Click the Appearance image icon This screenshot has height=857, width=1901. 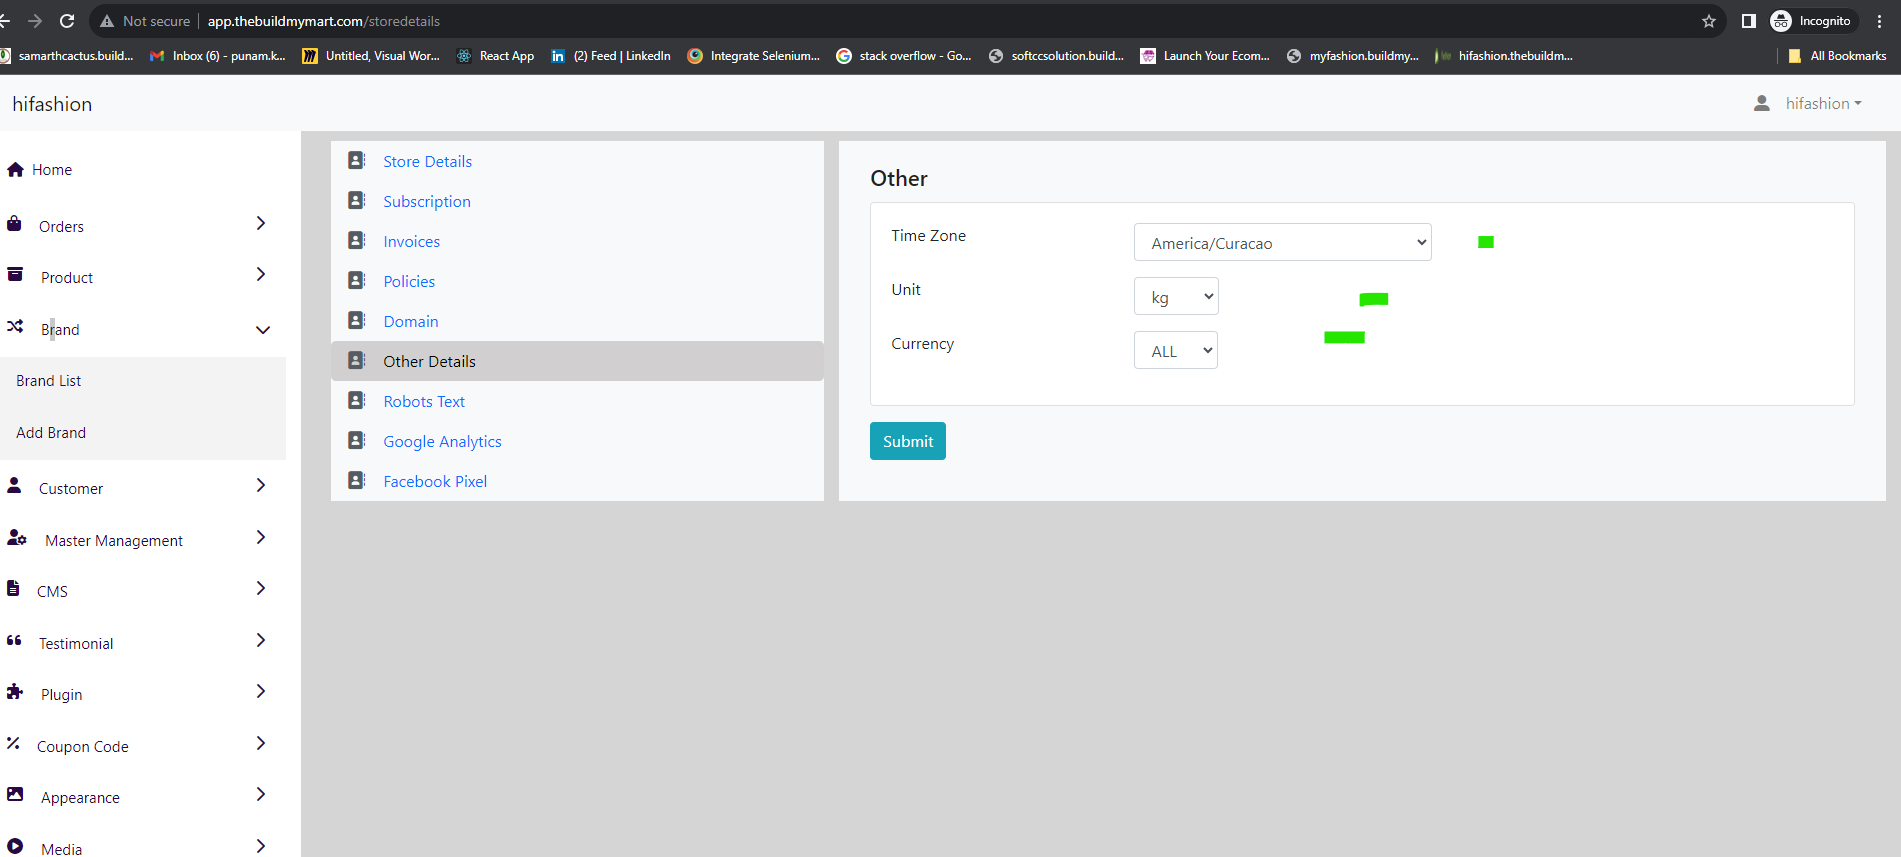pos(15,794)
